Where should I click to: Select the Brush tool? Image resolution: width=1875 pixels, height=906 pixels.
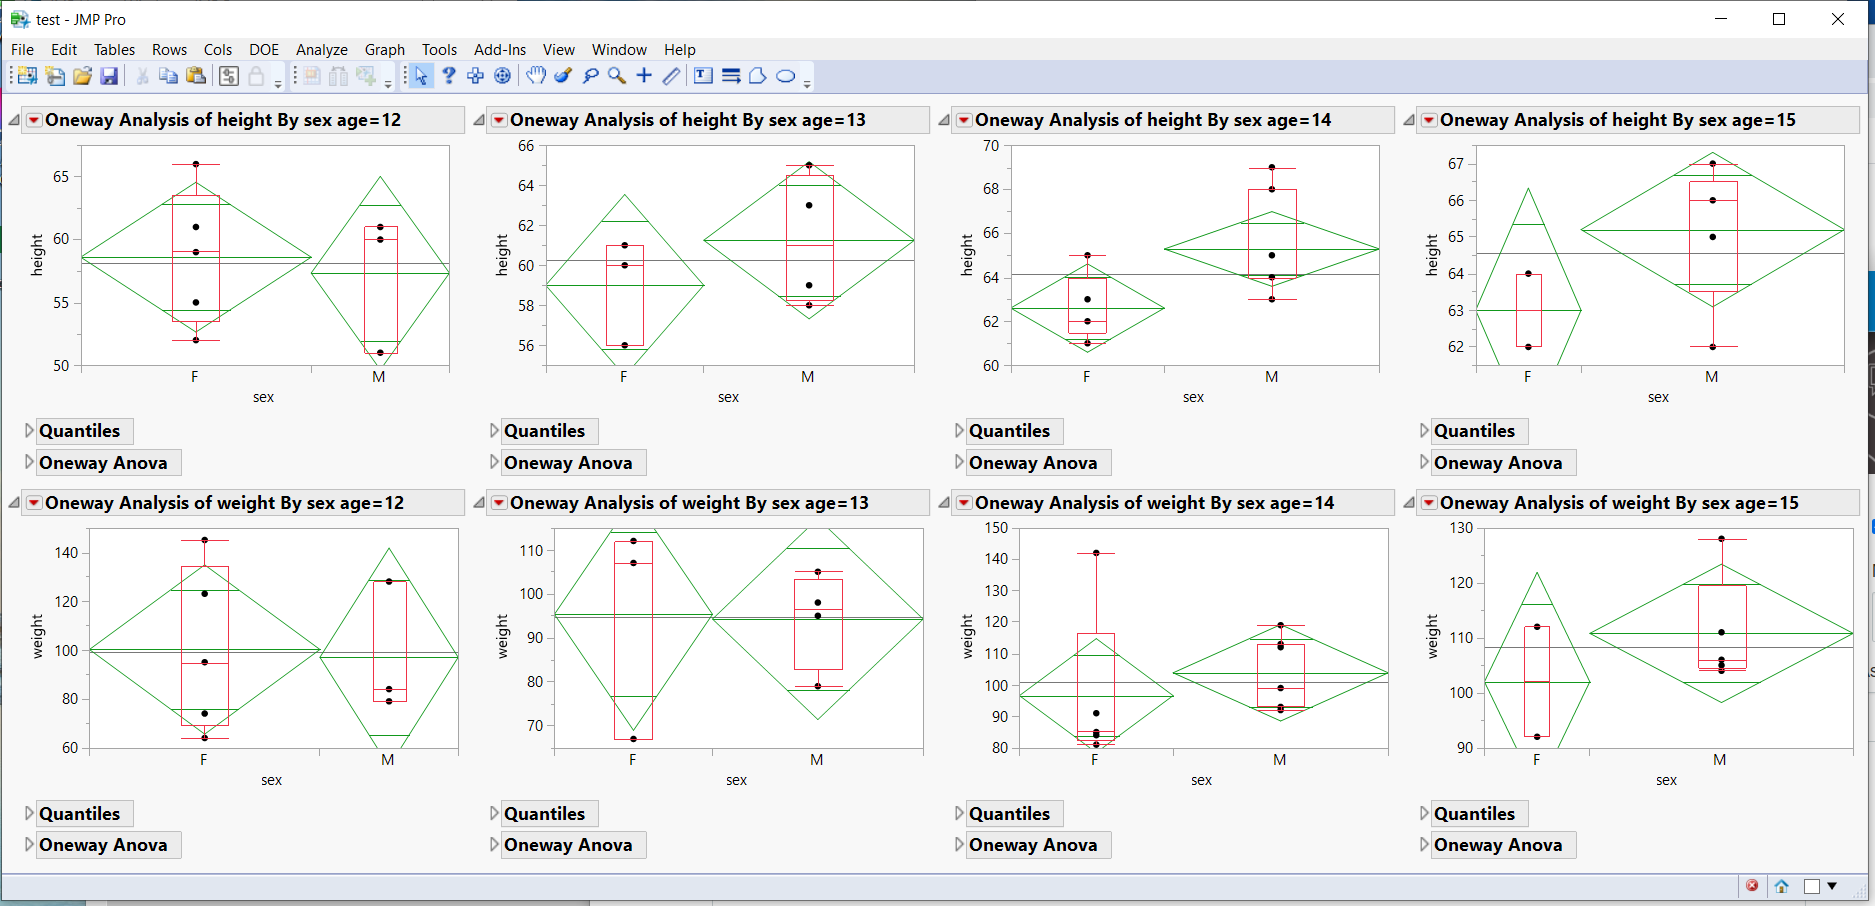pos(562,75)
